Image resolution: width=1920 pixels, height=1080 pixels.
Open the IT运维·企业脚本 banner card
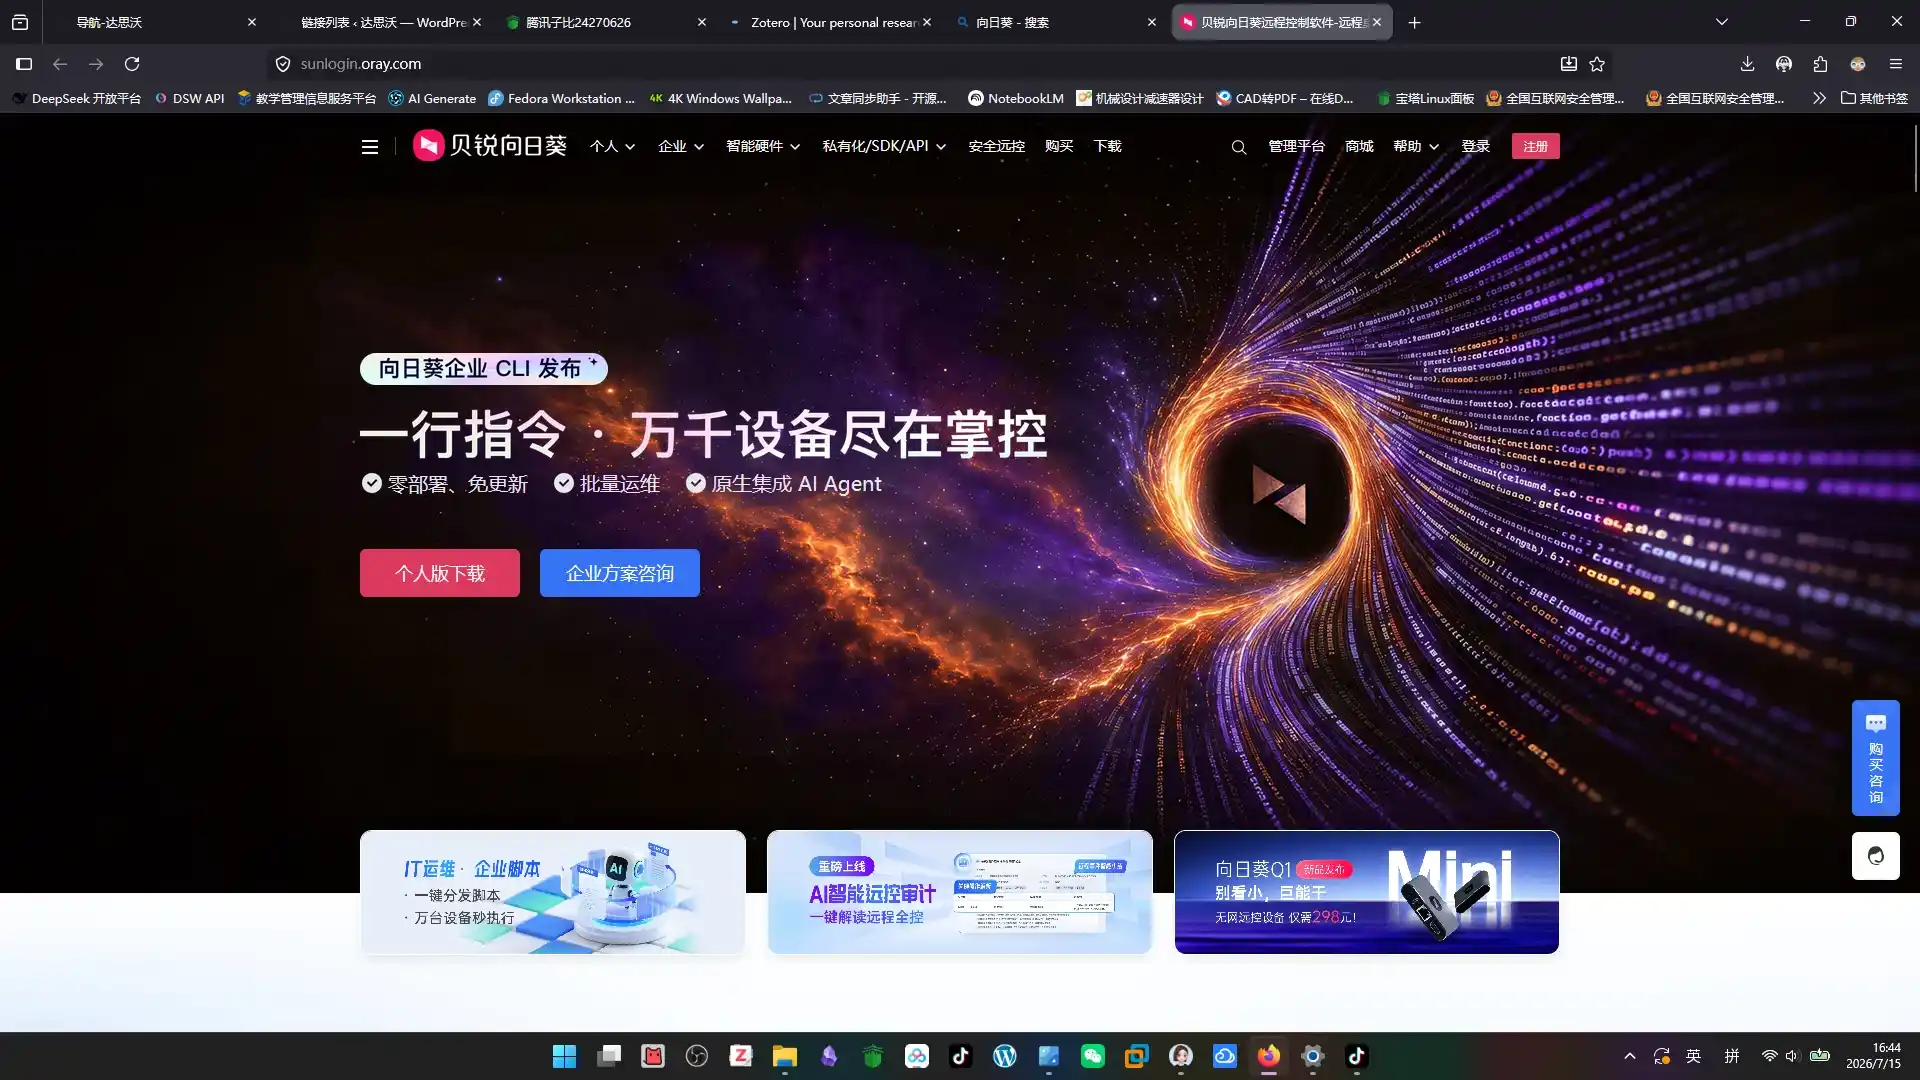(x=553, y=892)
